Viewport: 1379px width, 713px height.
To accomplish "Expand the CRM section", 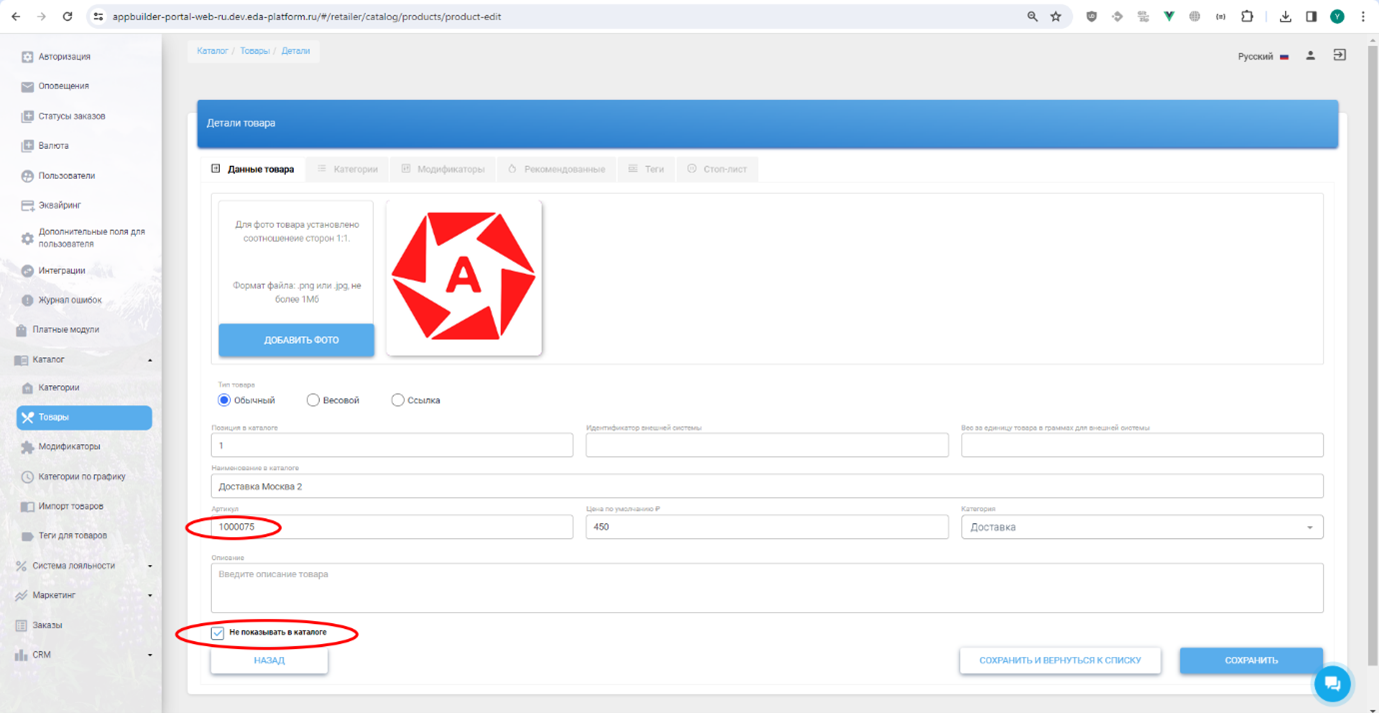I will 84,655.
